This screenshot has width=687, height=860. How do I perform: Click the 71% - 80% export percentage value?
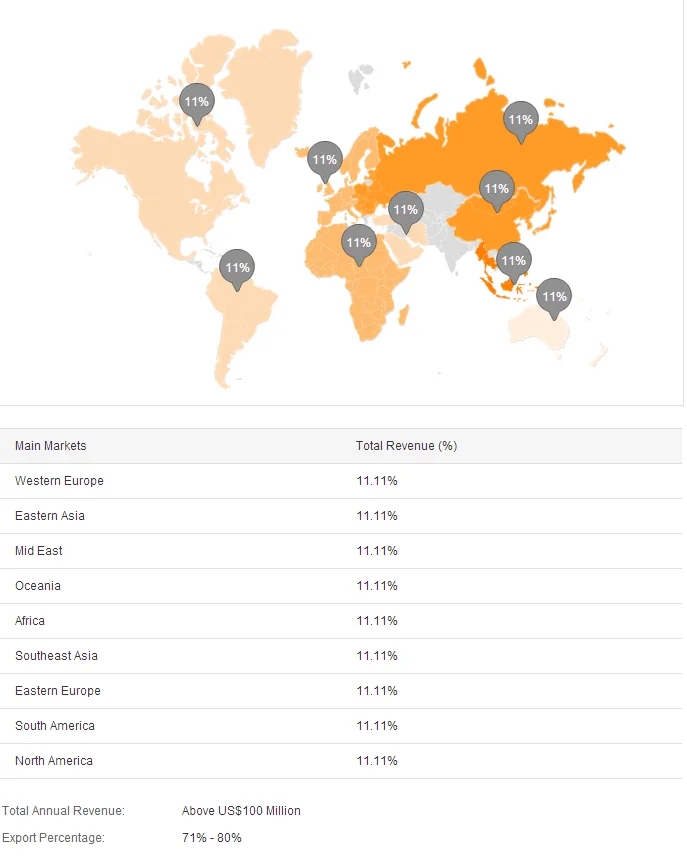[x=212, y=838]
